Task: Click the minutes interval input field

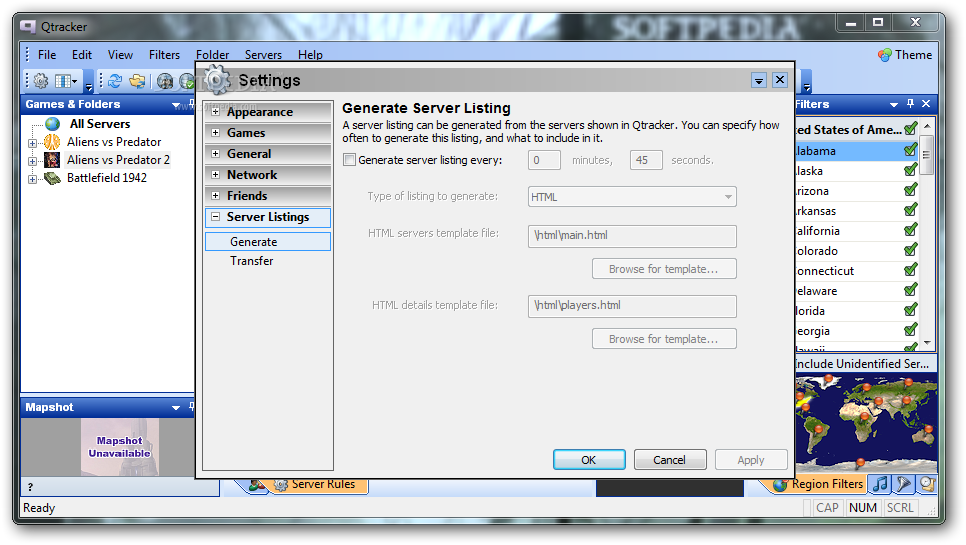Action: tap(545, 160)
